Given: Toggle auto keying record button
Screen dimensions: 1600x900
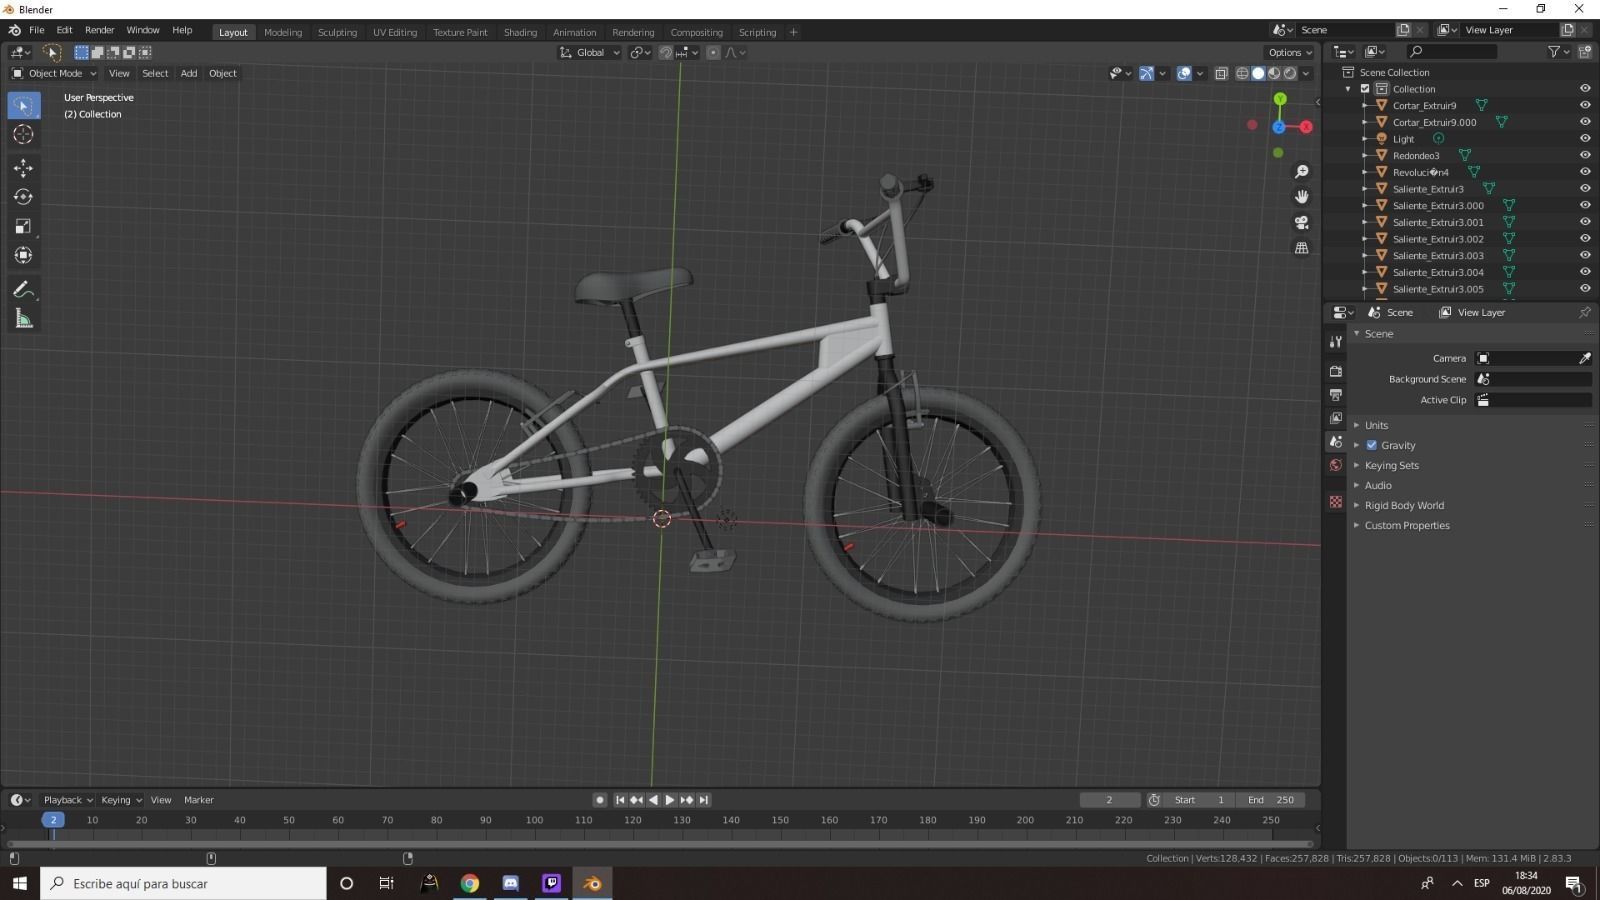Looking at the screenshot, I should (x=600, y=800).
